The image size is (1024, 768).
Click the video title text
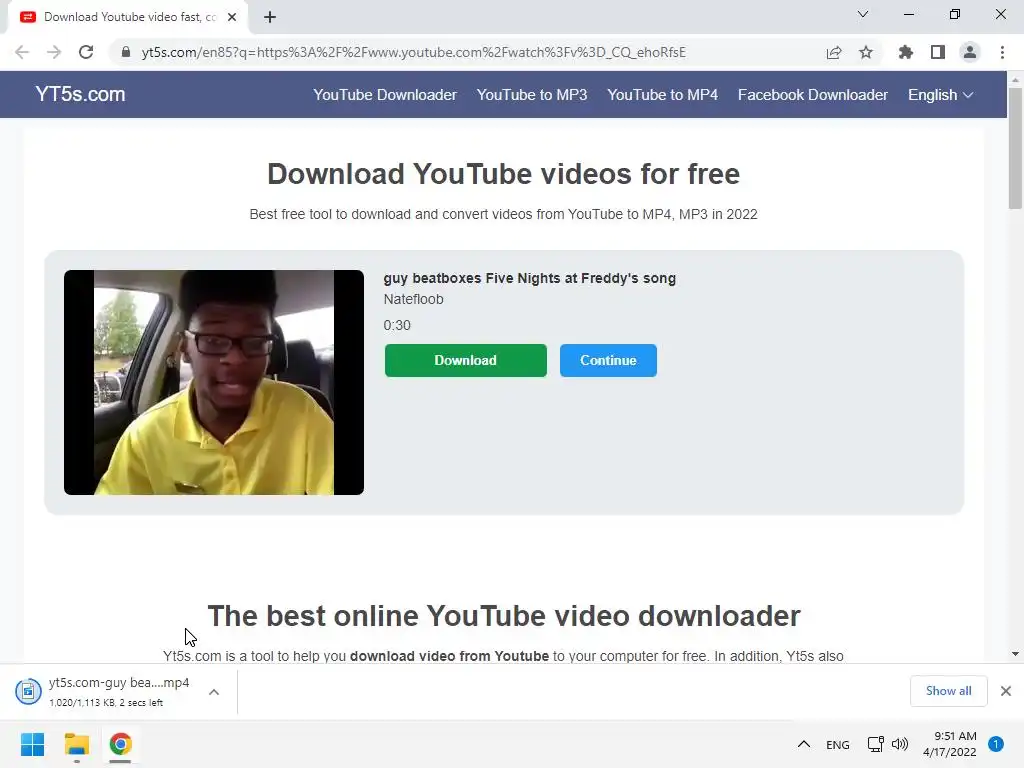click(530, 278)
